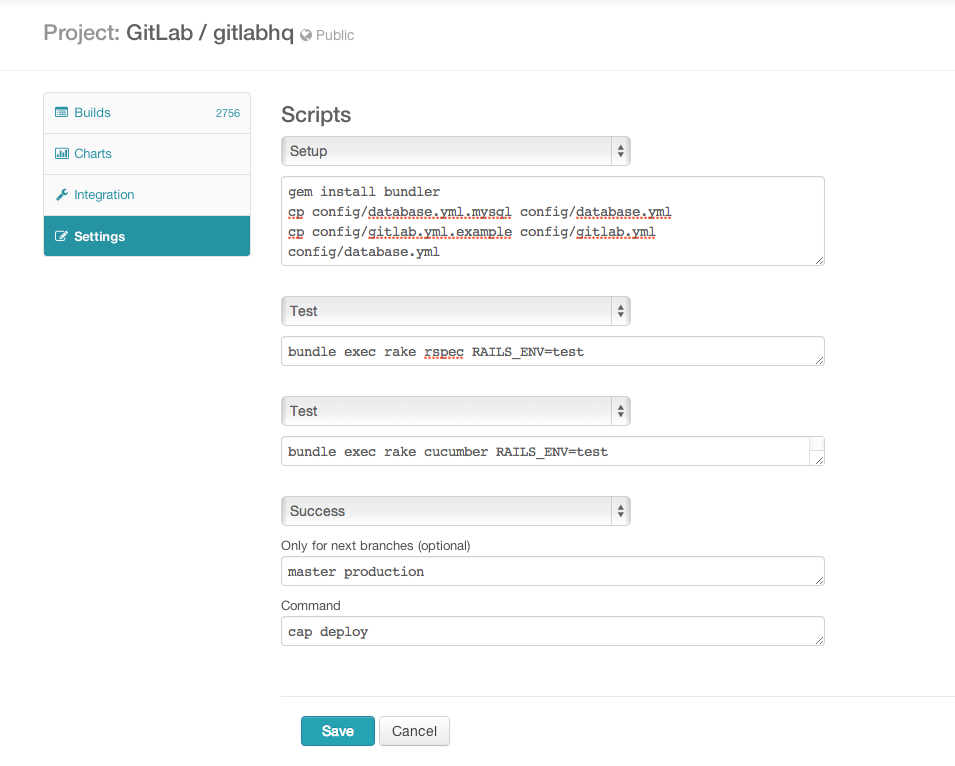Image resolution: width=955 pixels, height=766 pixels.
Task: Click into the rspec test command field
Action: [x=552, y=351]
